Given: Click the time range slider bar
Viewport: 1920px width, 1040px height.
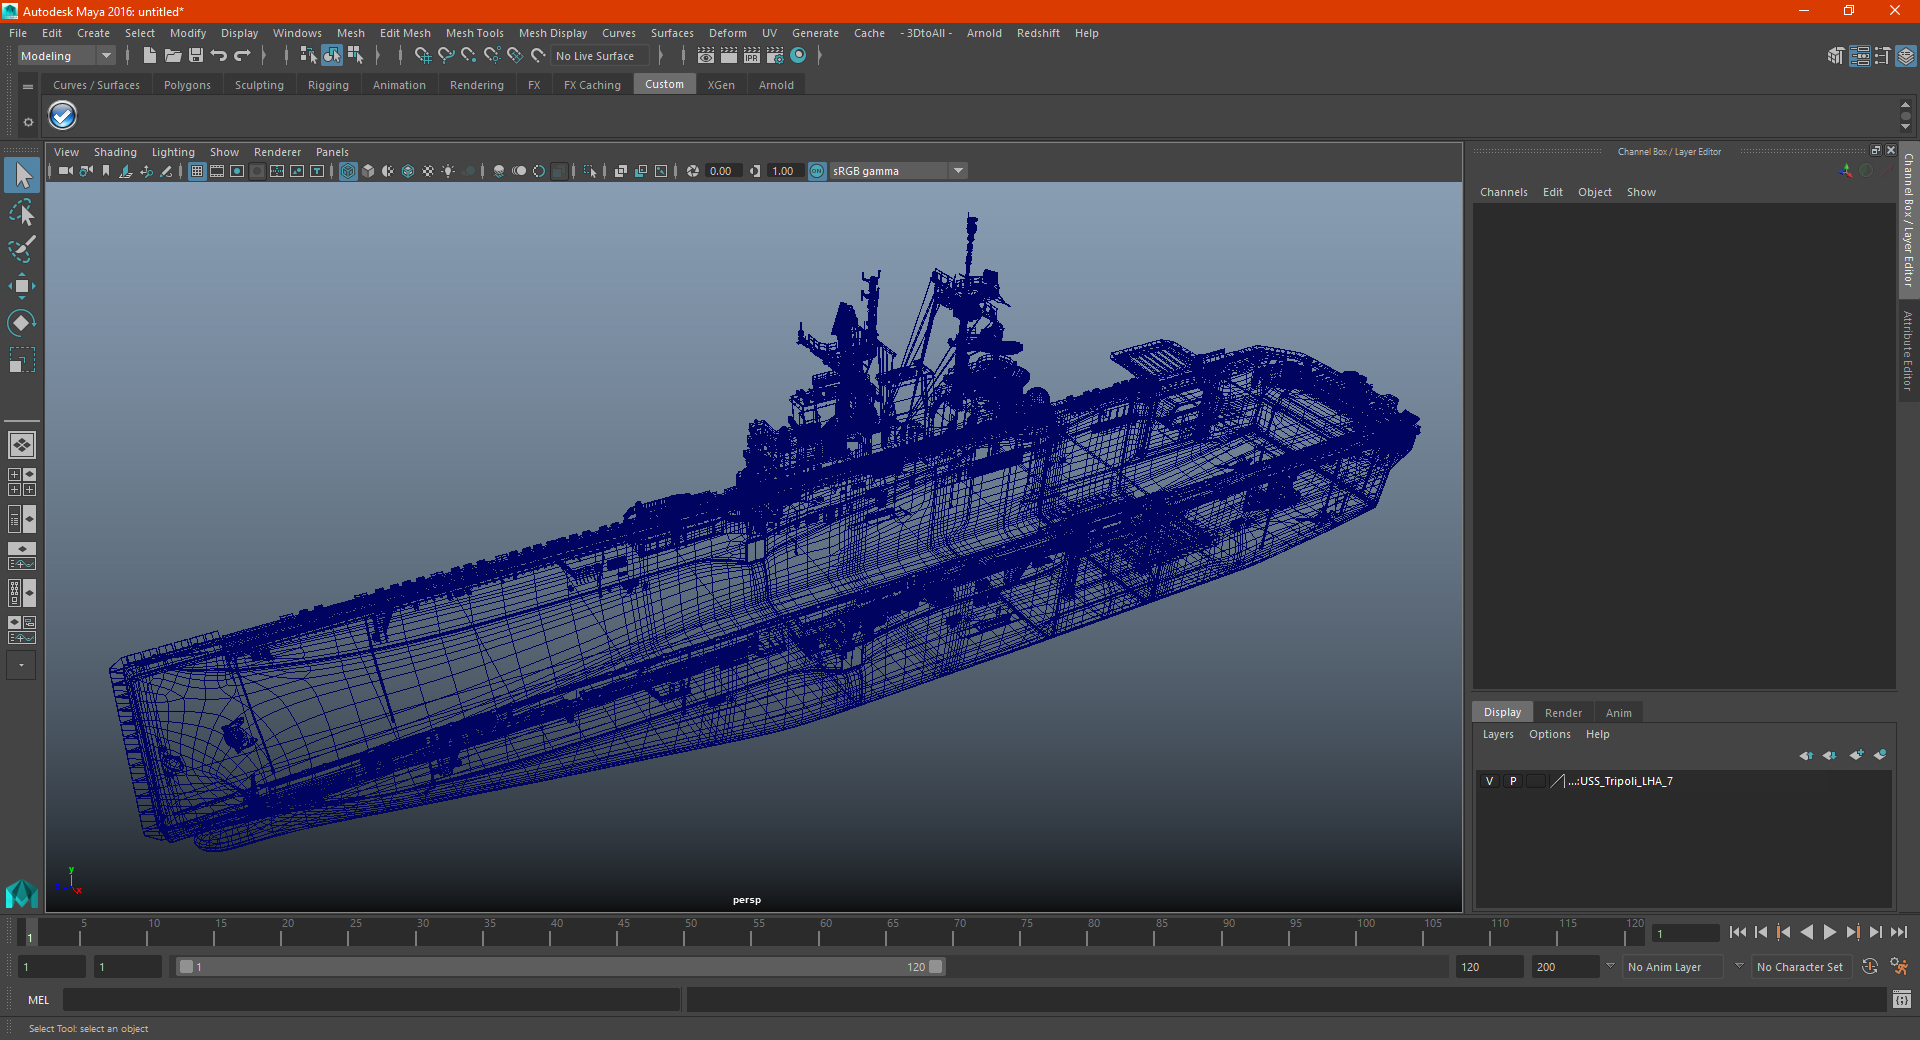Looking at the screenshot, I should click(x=560, y=967).
